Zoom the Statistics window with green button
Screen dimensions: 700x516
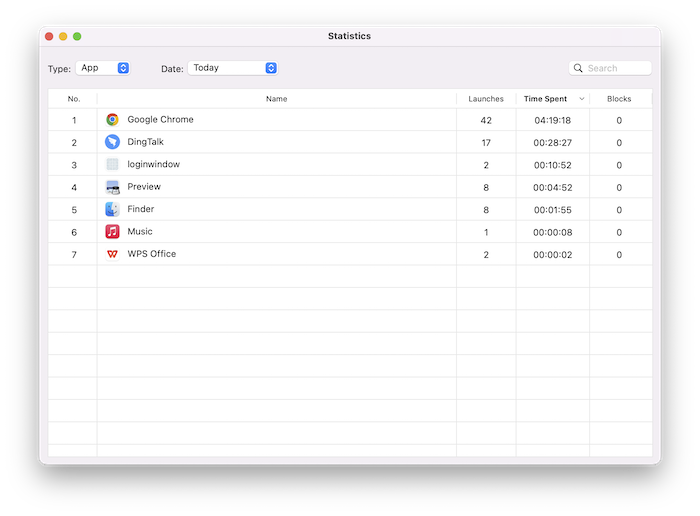[77, 36]
